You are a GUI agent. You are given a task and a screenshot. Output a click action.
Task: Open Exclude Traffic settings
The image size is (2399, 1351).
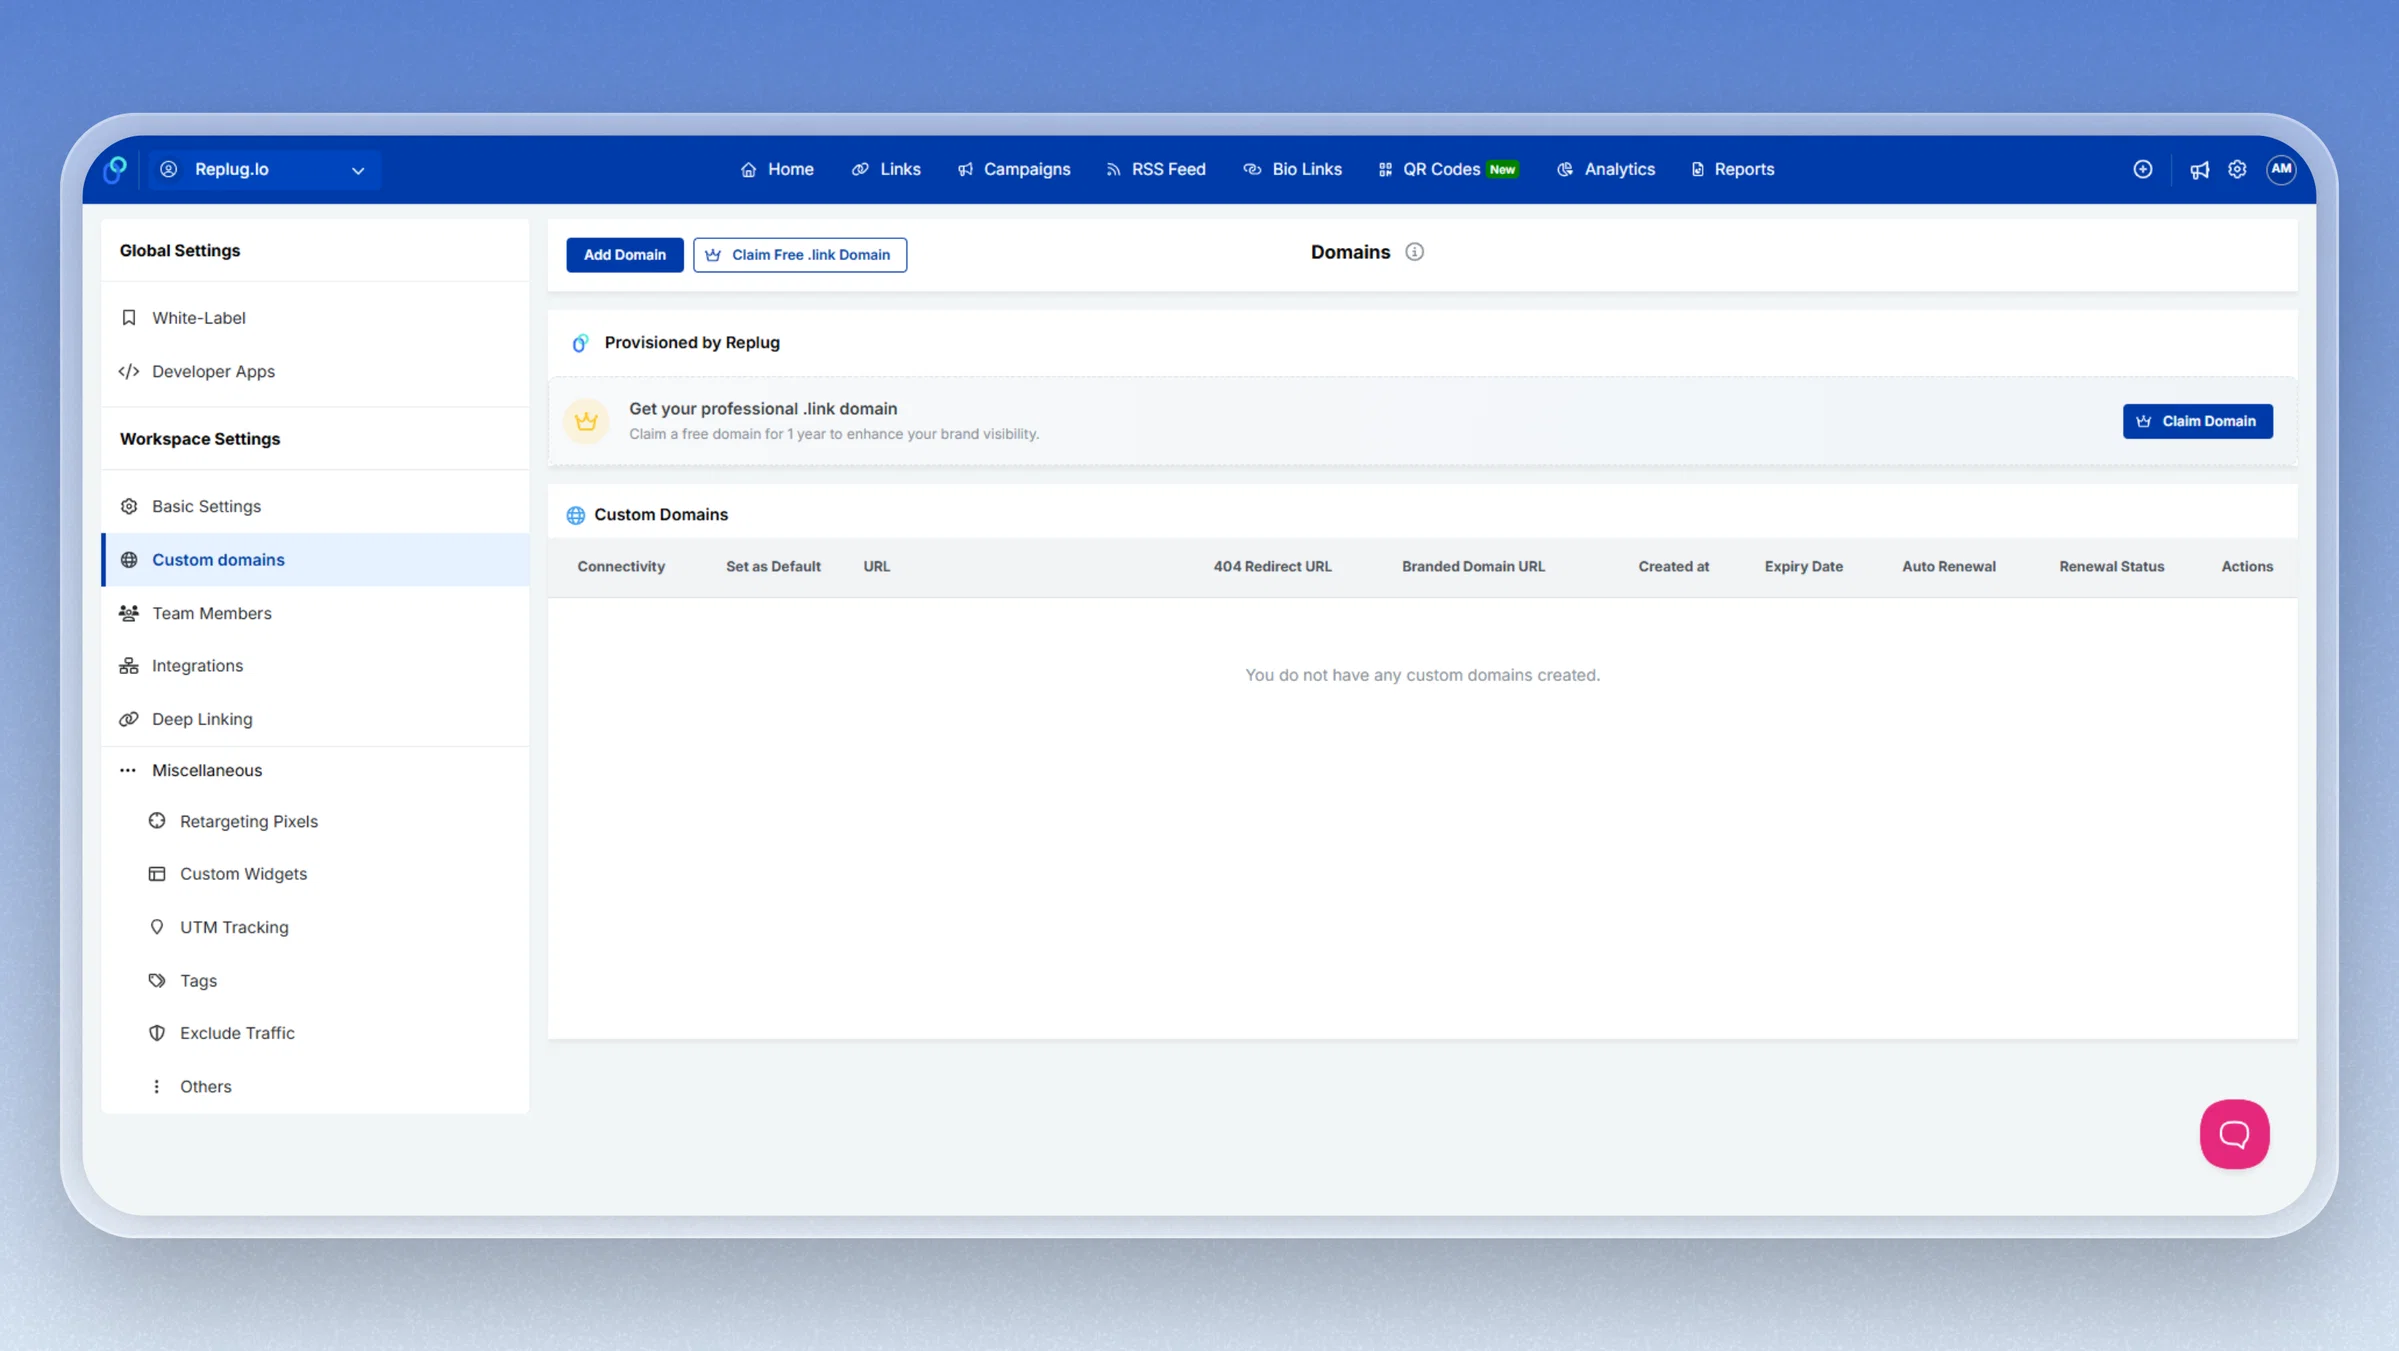coord(315,1033)
